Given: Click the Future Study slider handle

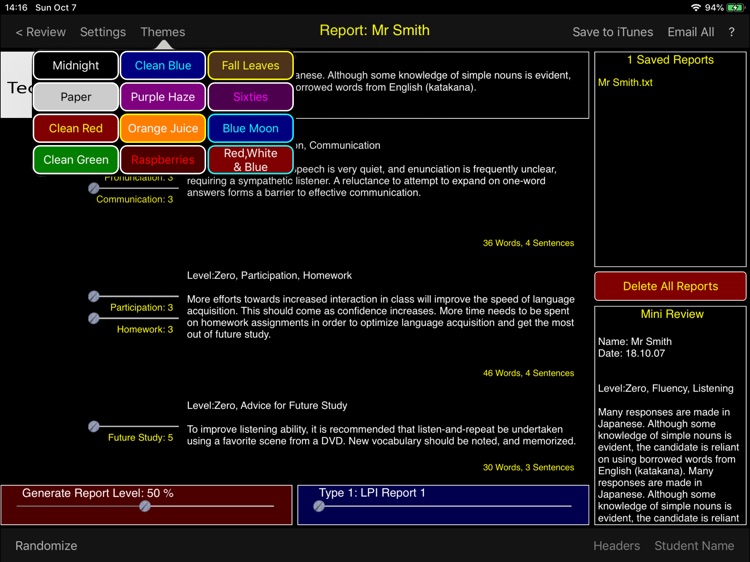Looking at the screenshot, I should click(94, 426).
